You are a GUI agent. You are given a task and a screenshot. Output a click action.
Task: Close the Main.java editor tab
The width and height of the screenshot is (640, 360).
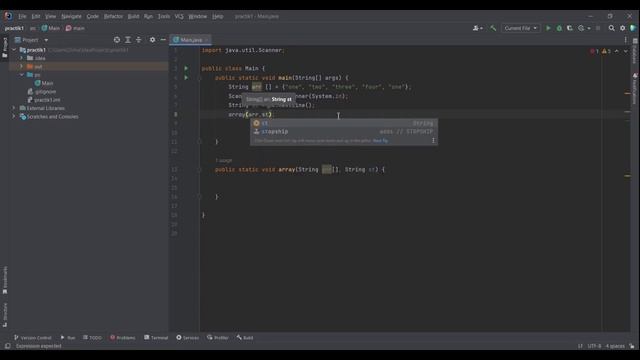point(207,40)
